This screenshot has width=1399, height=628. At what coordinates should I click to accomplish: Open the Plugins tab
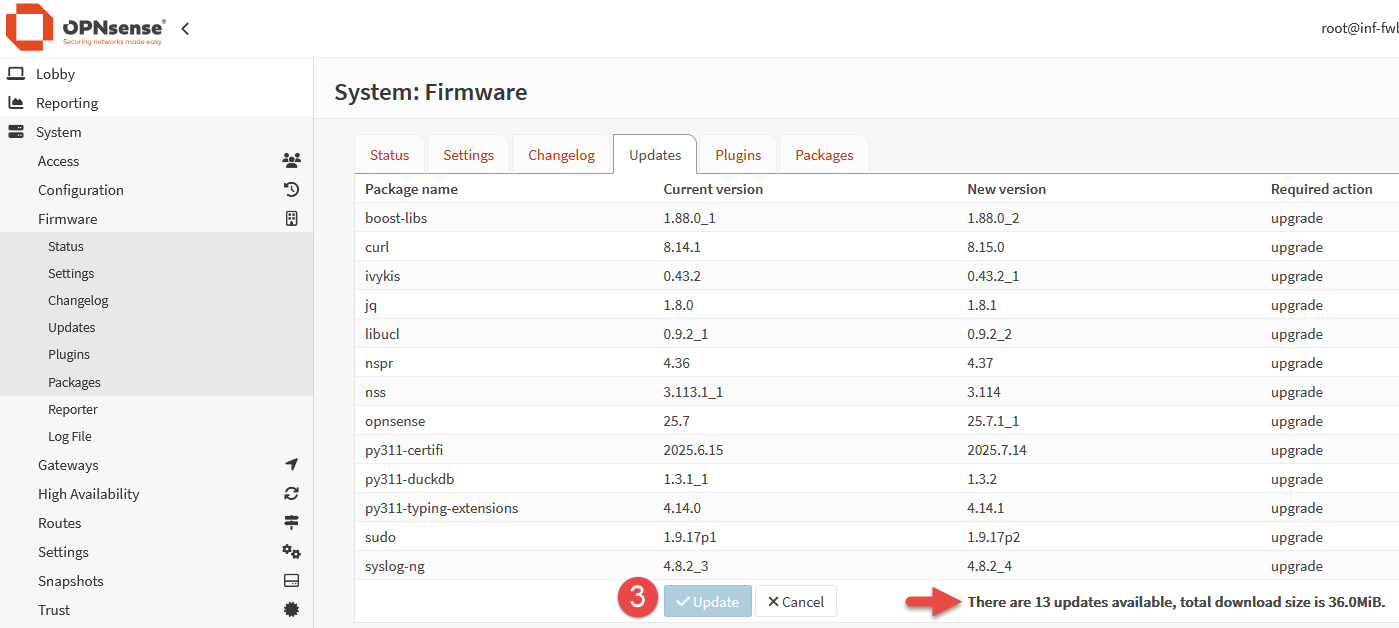pyautogui.click(x=738, y=155)
